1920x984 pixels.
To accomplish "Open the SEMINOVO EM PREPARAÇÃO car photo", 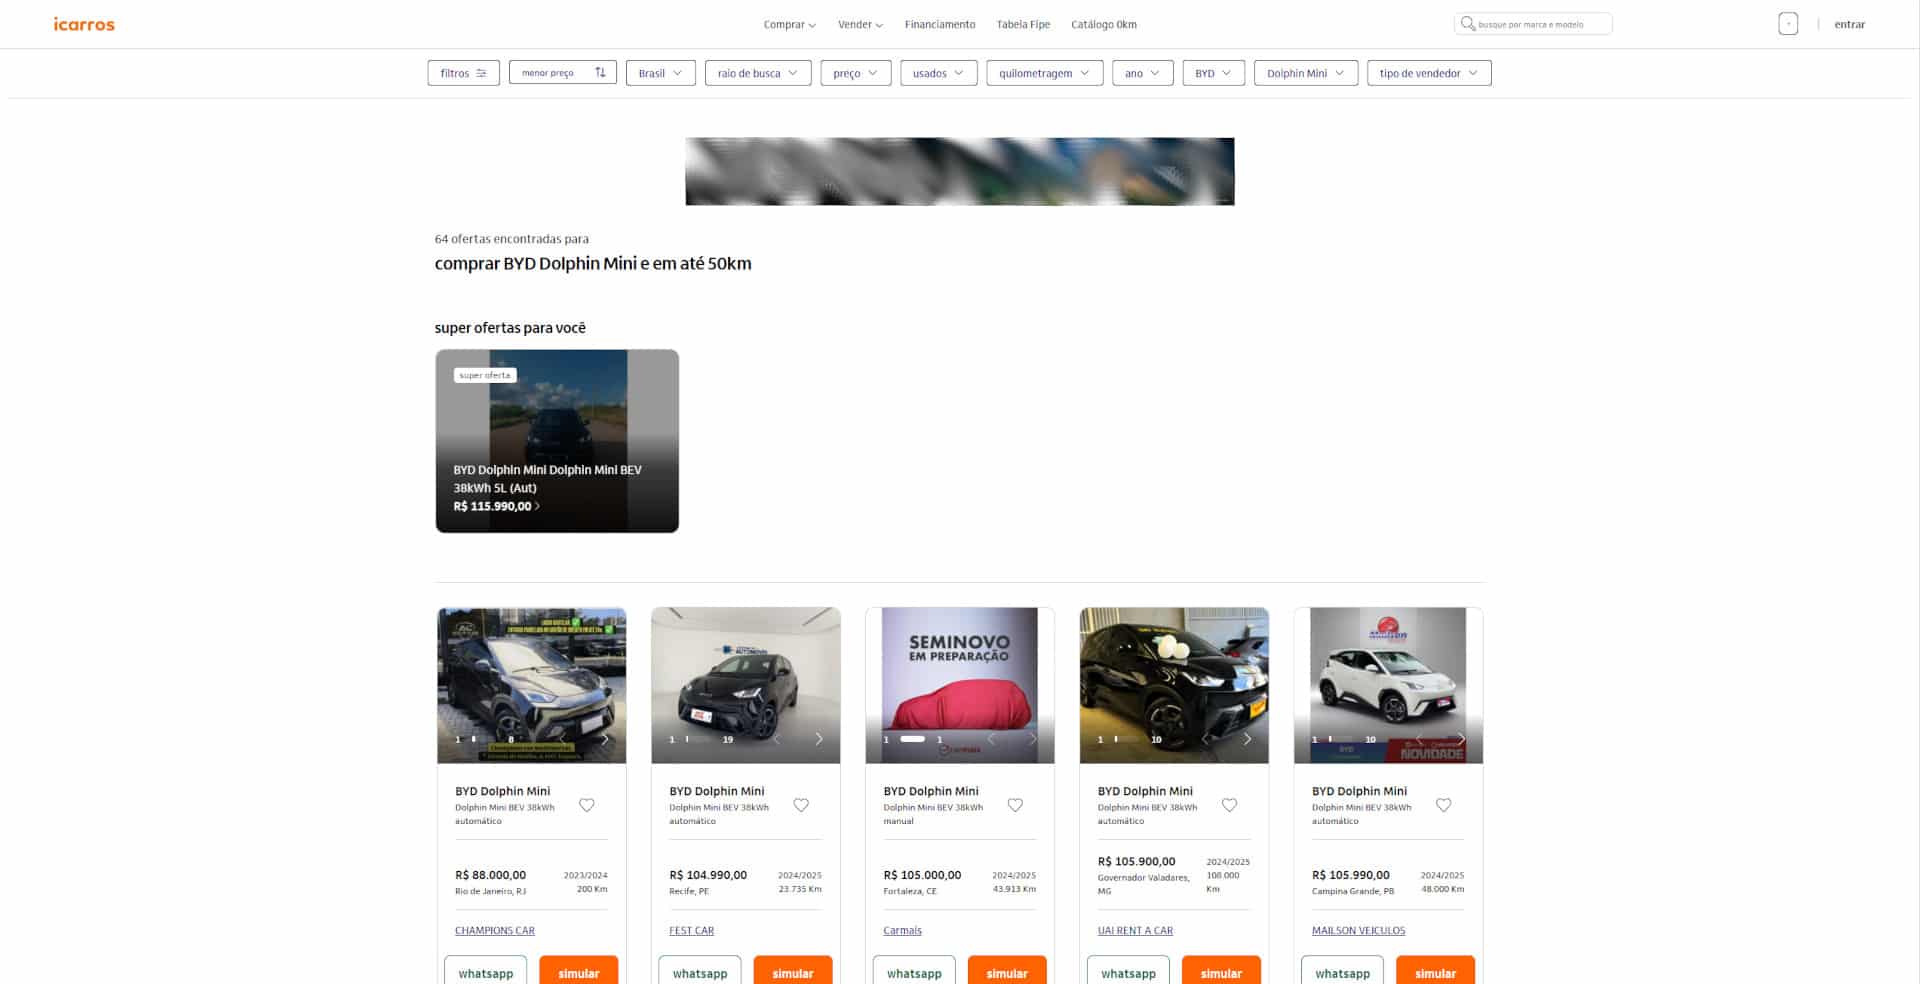I will [960, 686].
